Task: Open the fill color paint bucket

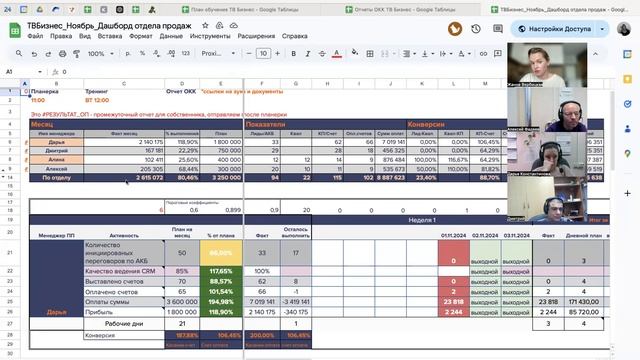Action: click(355, 53)
